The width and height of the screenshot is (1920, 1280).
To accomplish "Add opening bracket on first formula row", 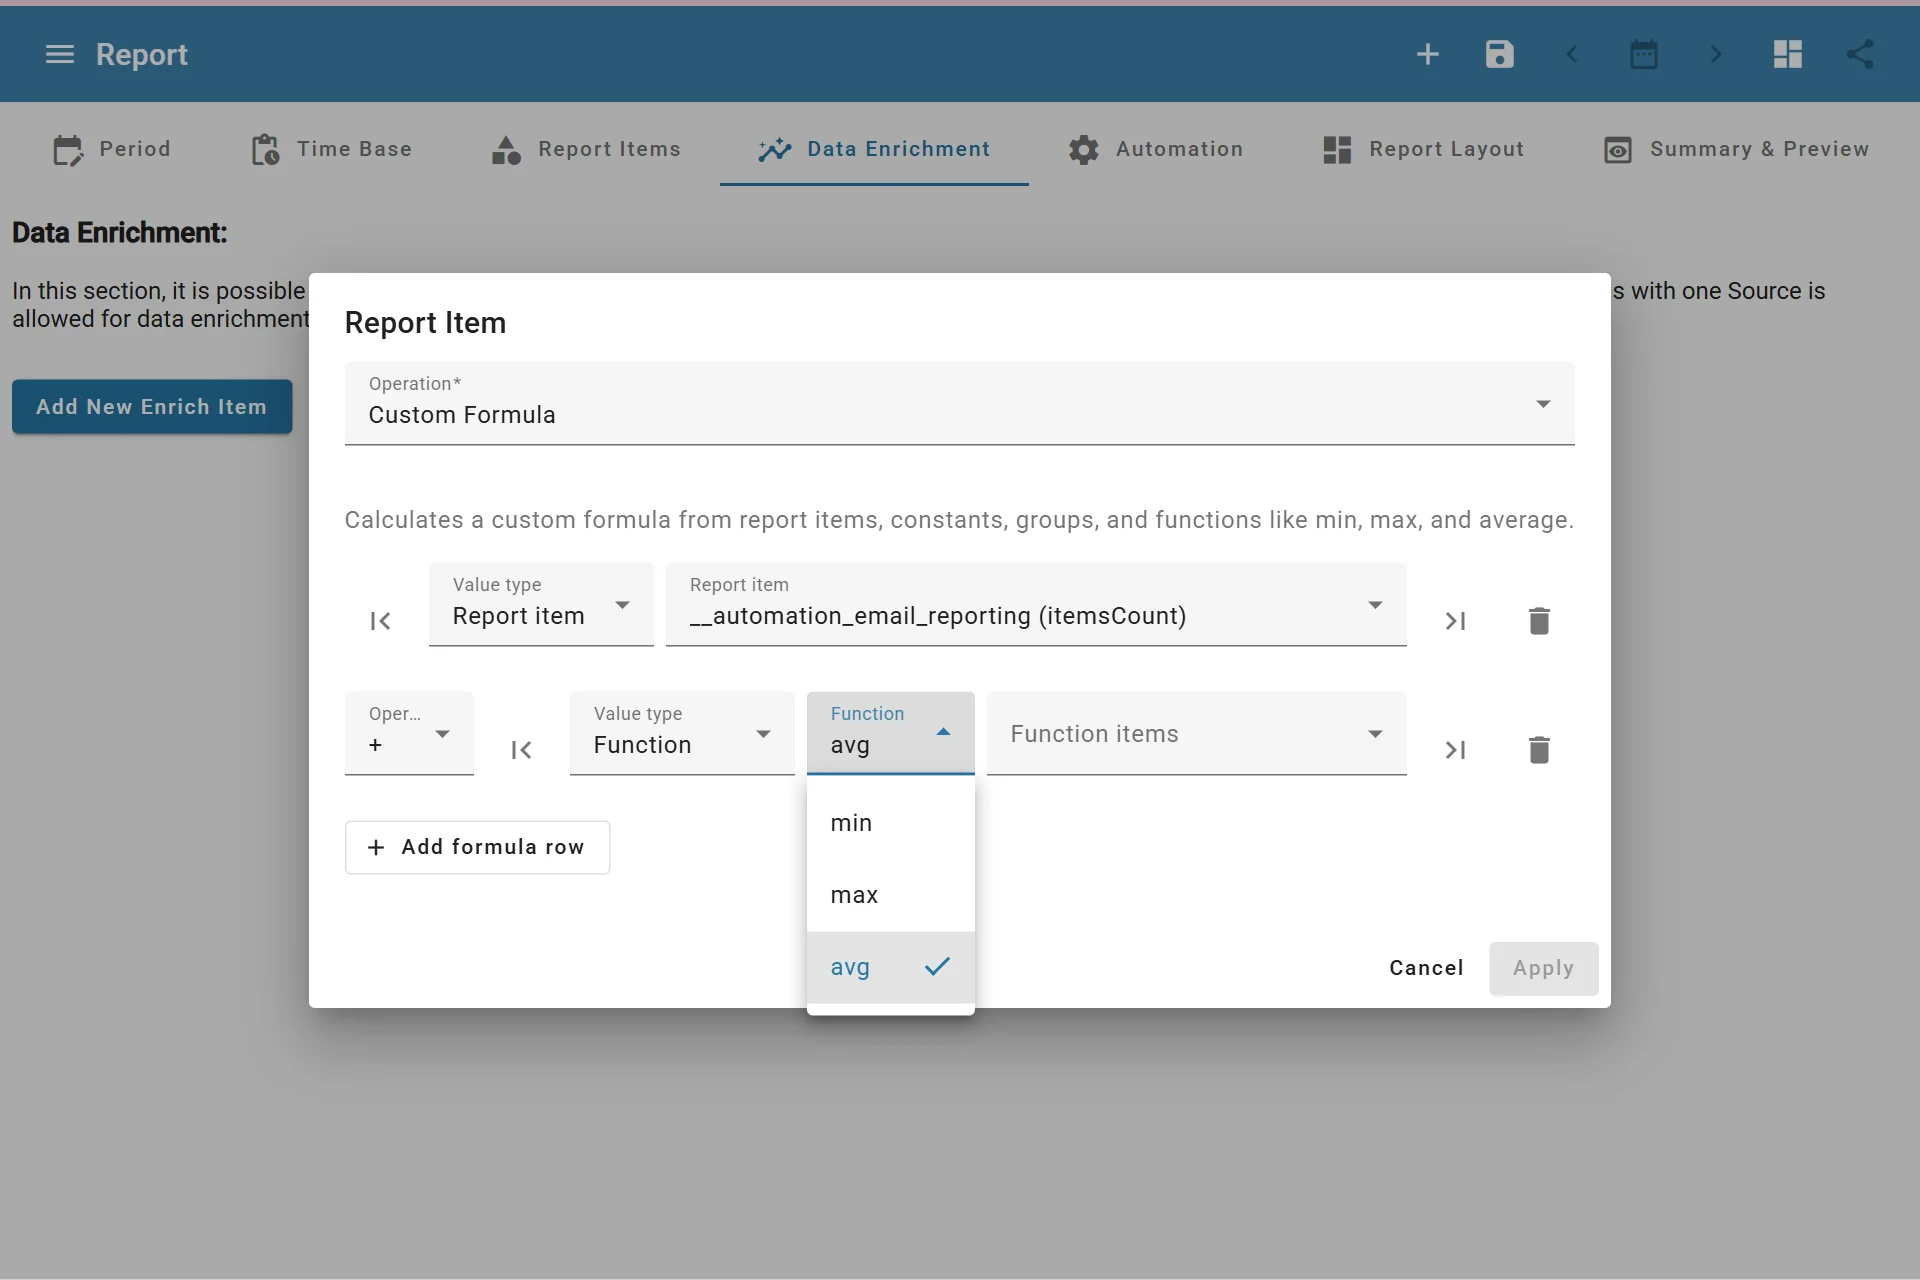I will [x=381, y=621].
